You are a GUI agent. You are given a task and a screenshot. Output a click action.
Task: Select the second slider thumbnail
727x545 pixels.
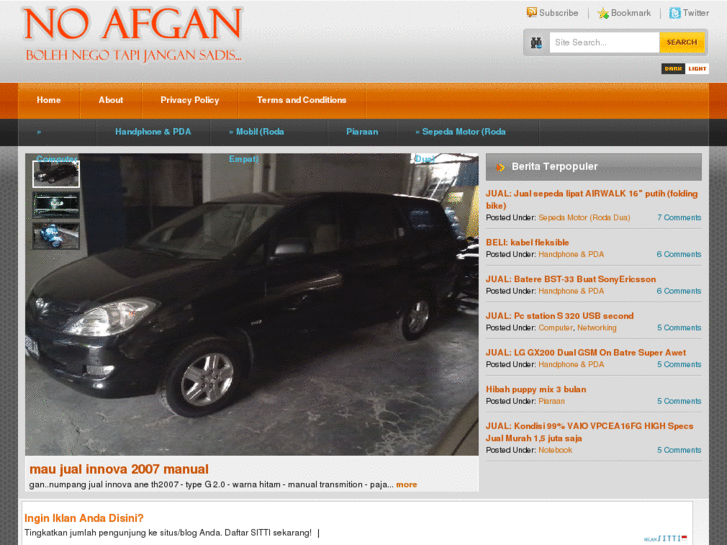pyautogui.click(x=56, y=205)
